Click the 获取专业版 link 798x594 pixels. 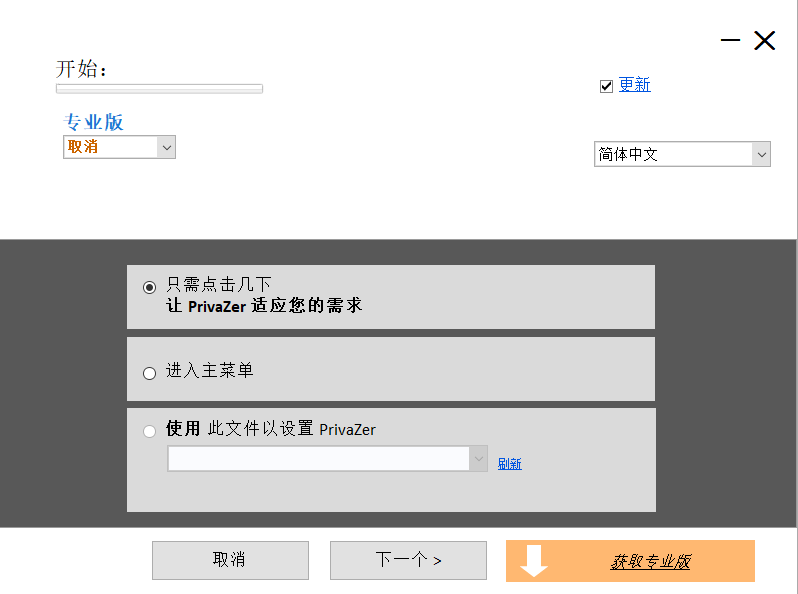point(650,561)
